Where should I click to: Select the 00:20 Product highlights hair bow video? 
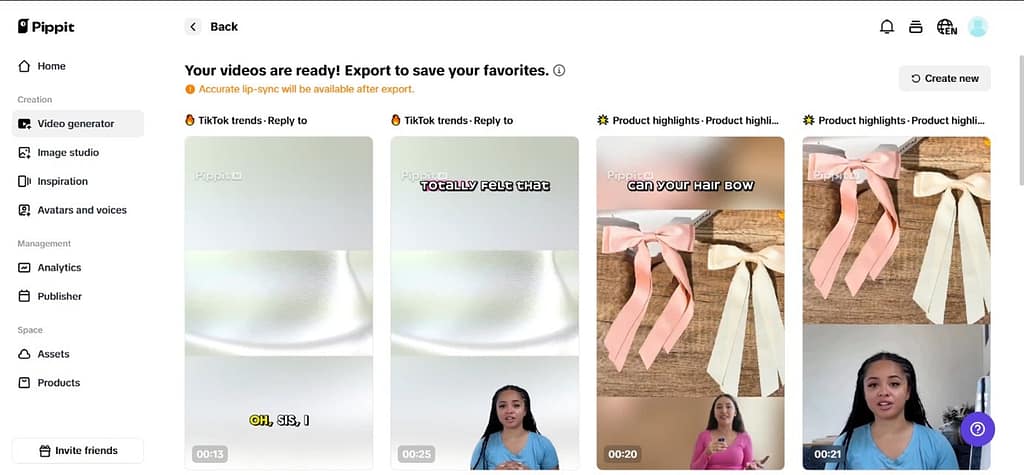tap(690, 303)
